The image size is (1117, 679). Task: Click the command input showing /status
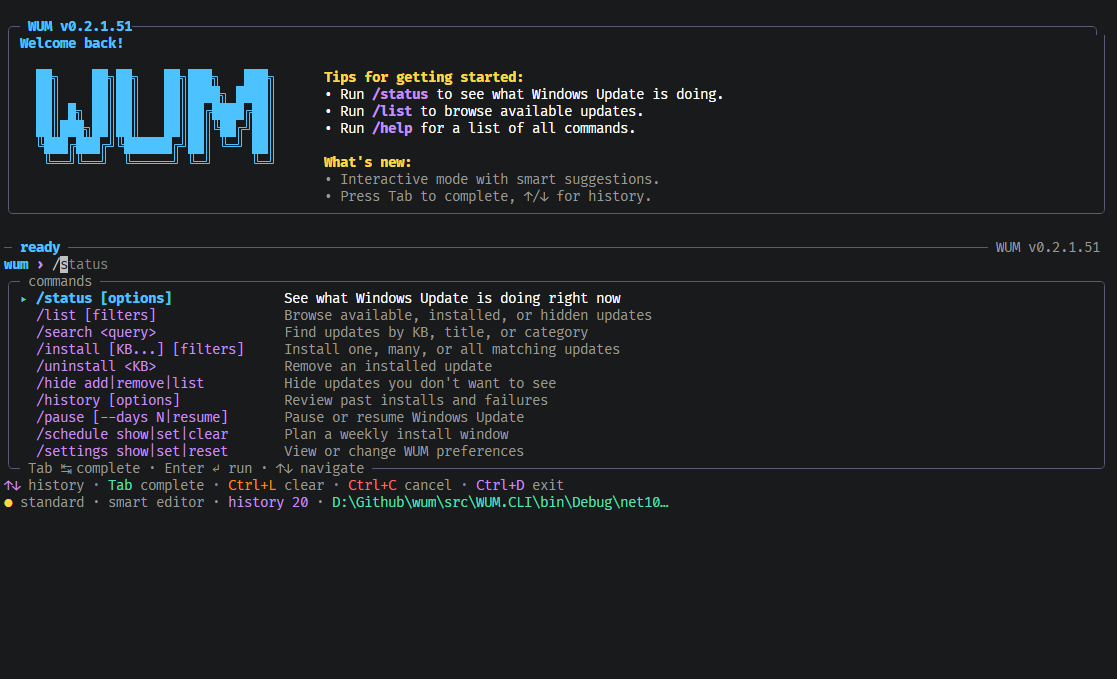pyautogui.click(x=80, y=264)
